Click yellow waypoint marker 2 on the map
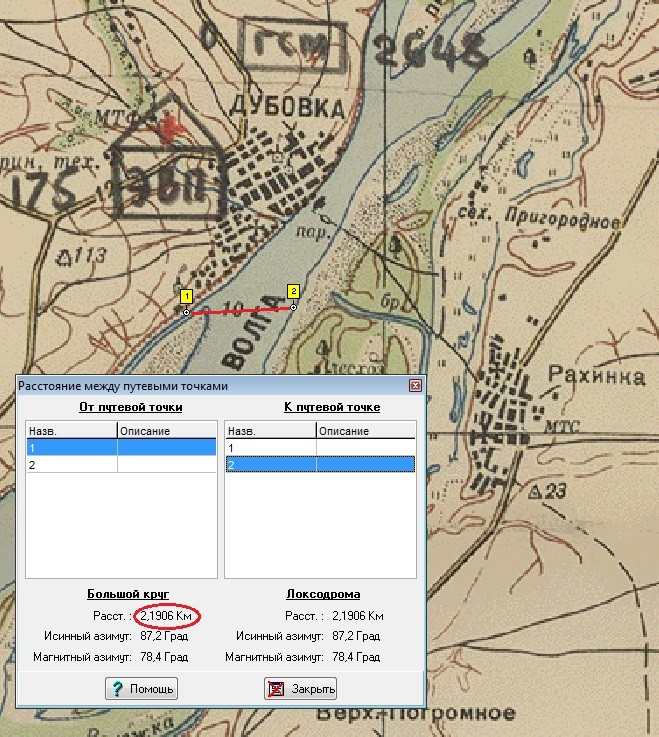Screen dimensions: 659x737 point(293,291)
